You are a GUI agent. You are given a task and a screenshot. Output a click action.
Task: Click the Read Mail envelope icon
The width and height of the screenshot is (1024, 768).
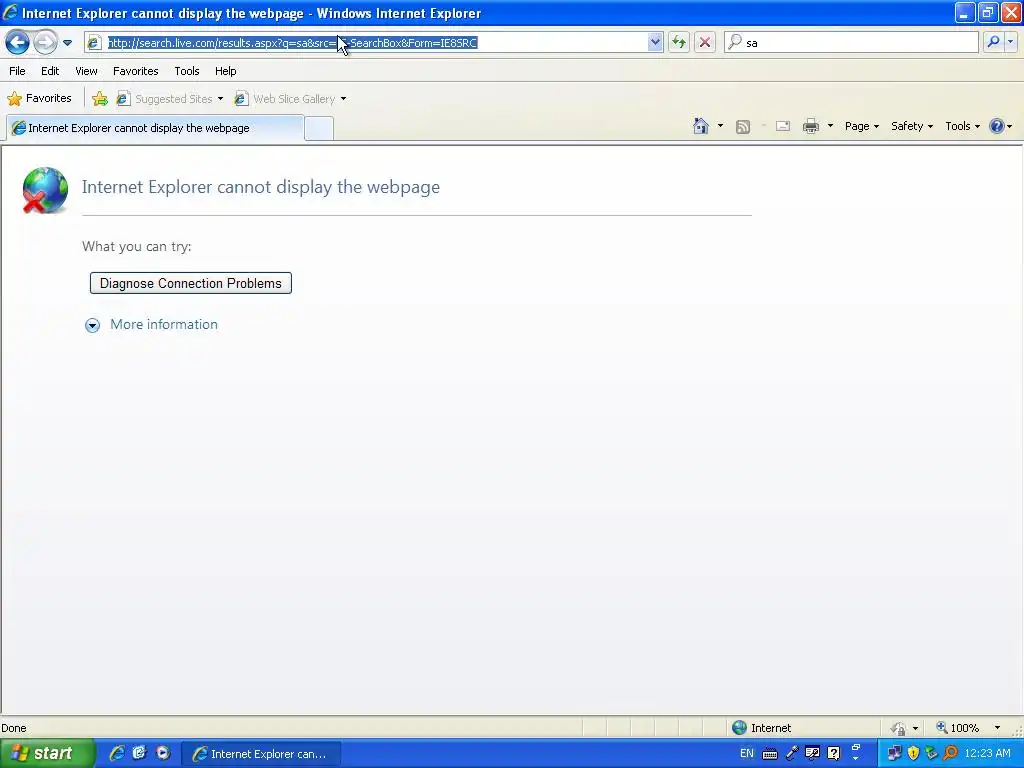point(782,126)
